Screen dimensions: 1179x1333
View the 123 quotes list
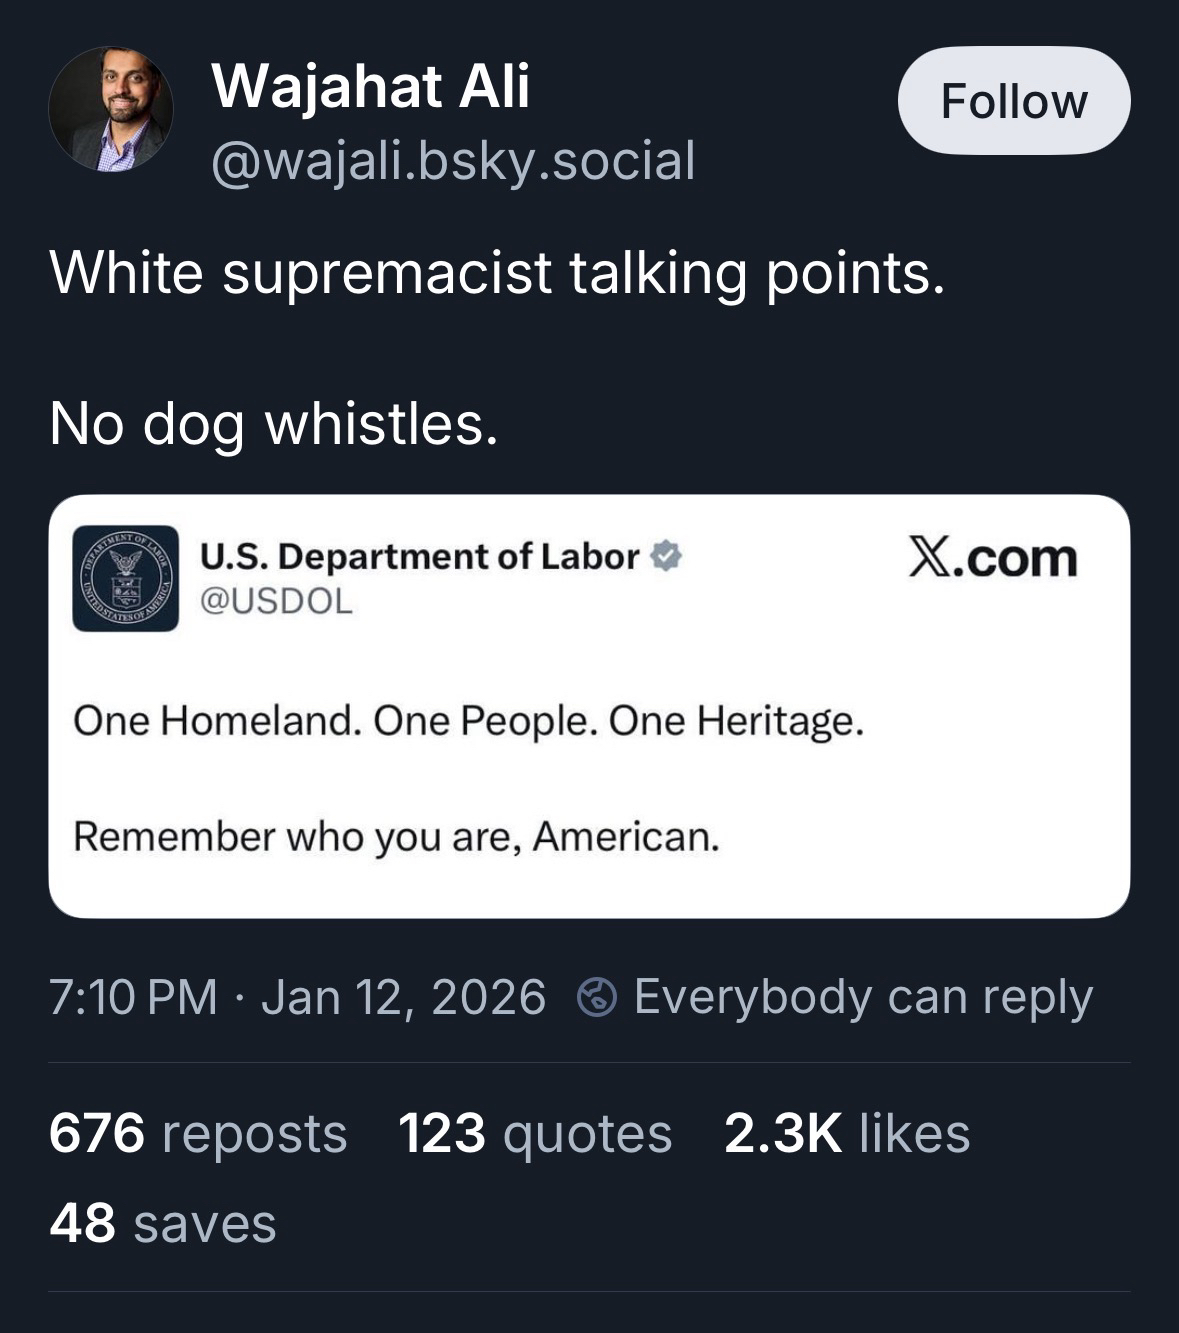[x=535, y=1134]
